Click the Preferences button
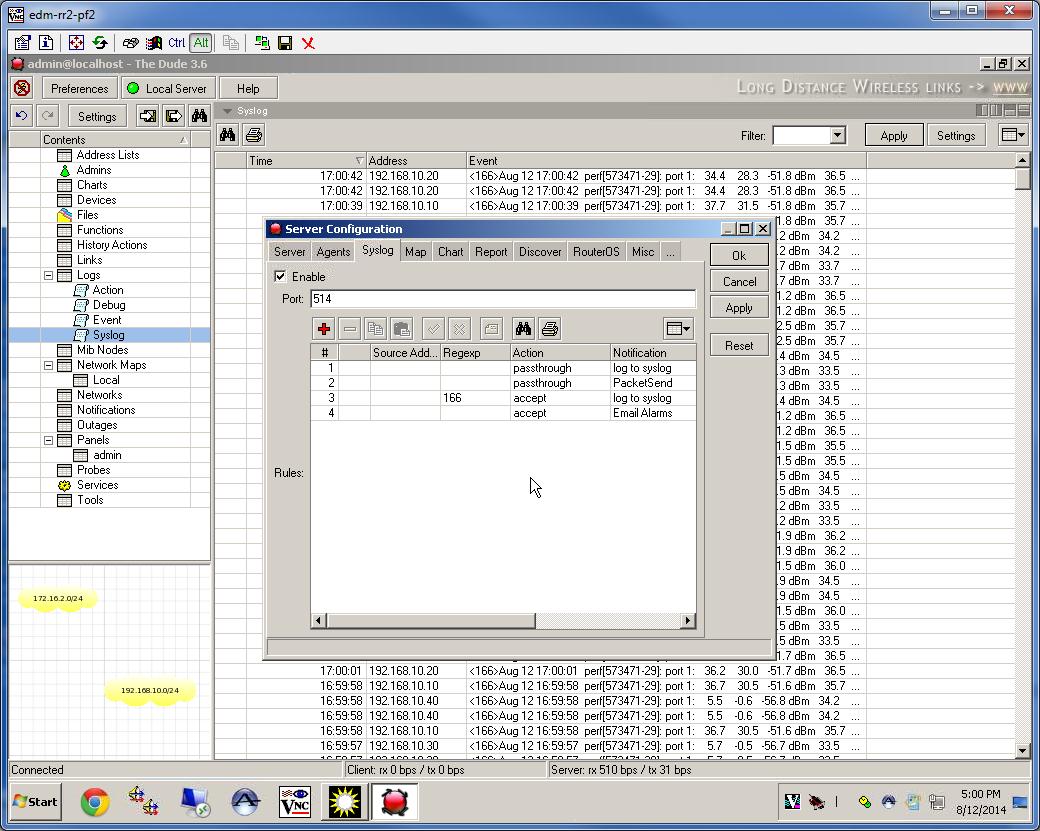Screen dimensions: 1040x831 80,89
